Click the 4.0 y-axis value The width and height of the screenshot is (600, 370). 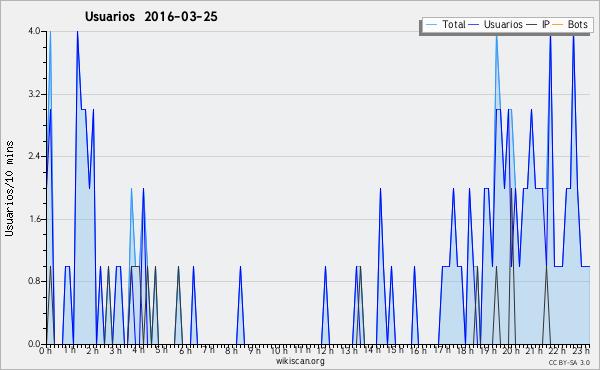34,31
